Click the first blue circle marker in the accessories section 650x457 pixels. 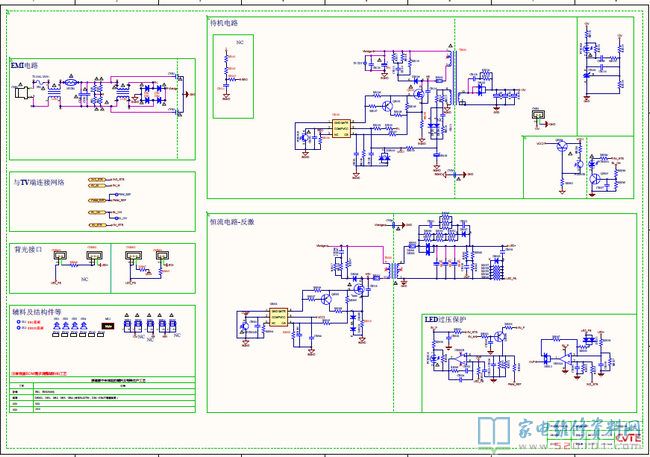19,322
